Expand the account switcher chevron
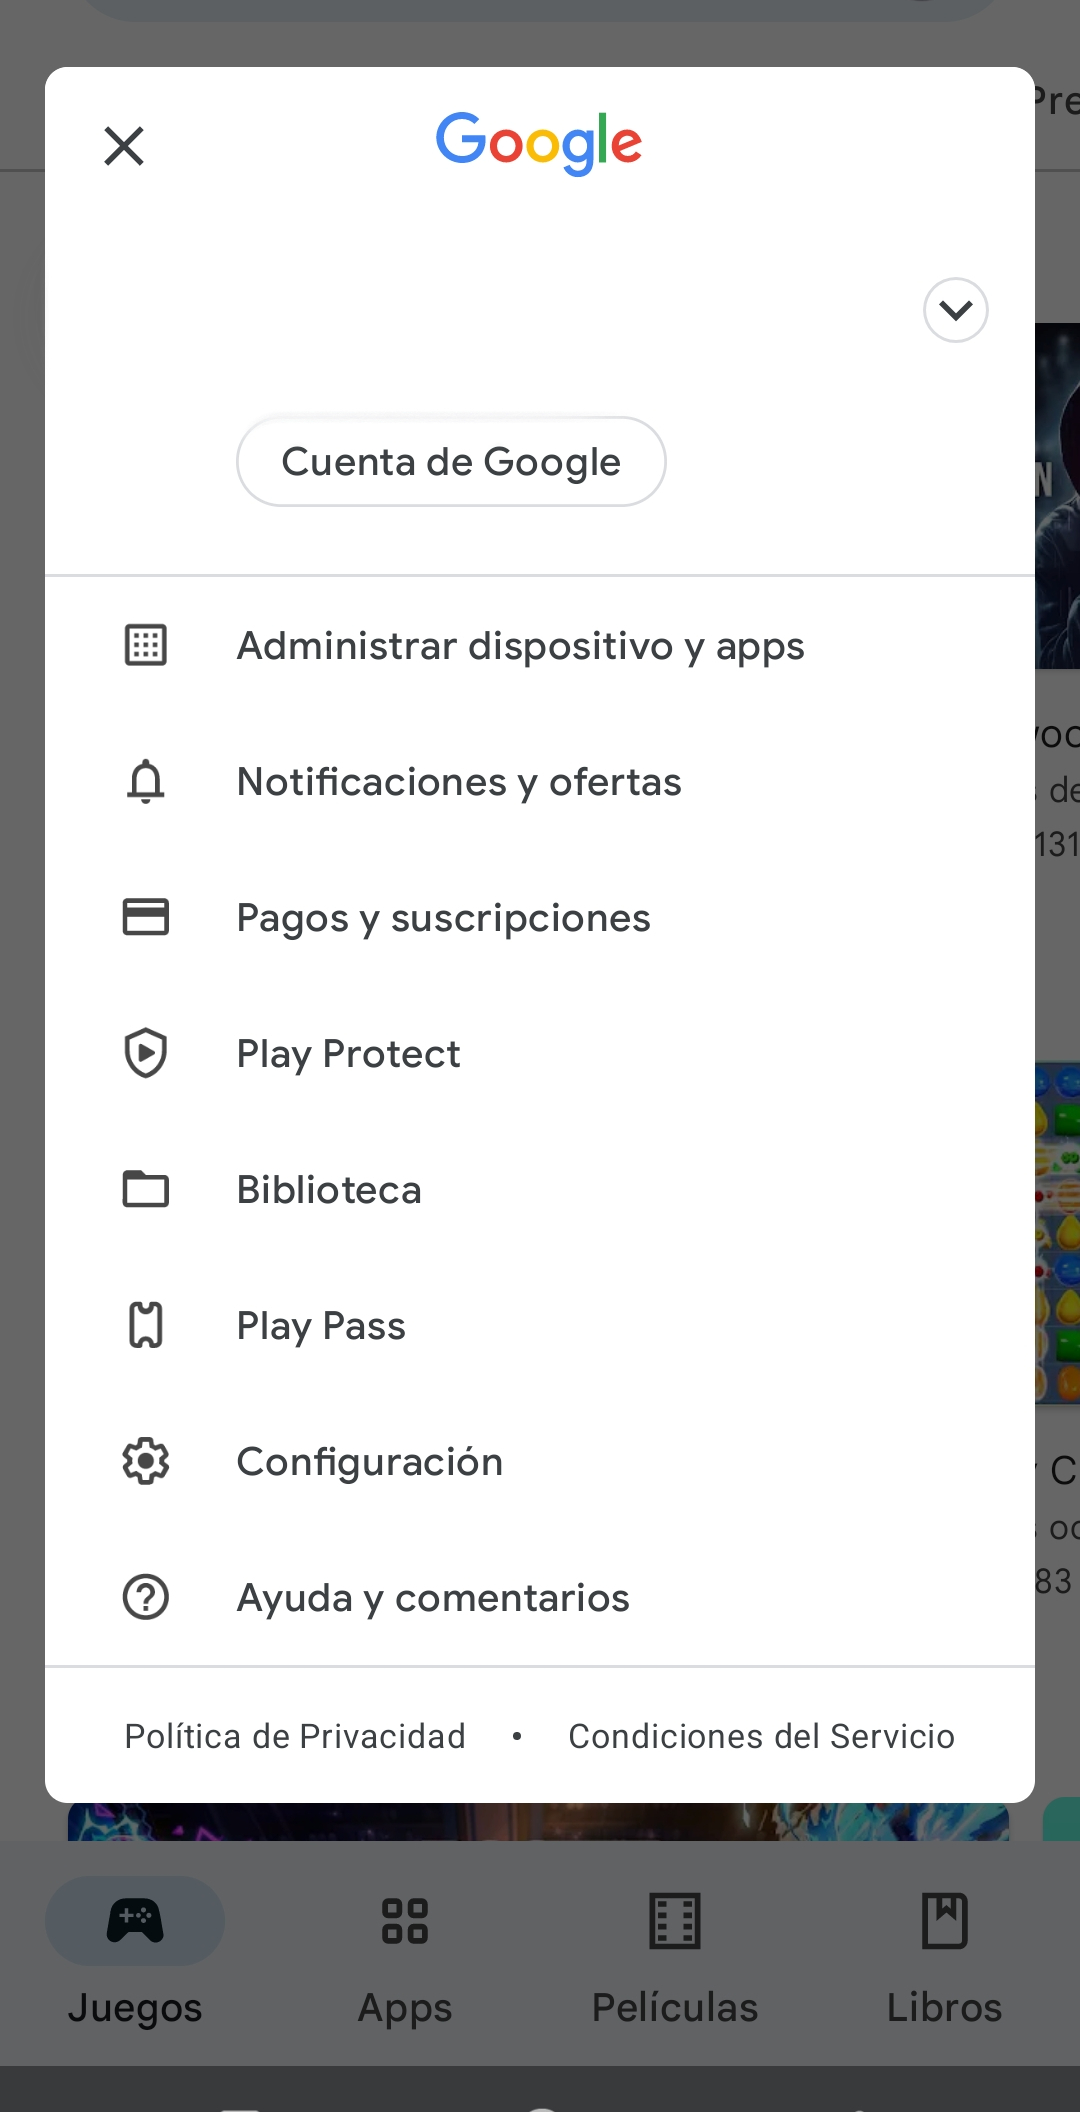This screenshot has height=2112, width=1080. tap(955, 310)
